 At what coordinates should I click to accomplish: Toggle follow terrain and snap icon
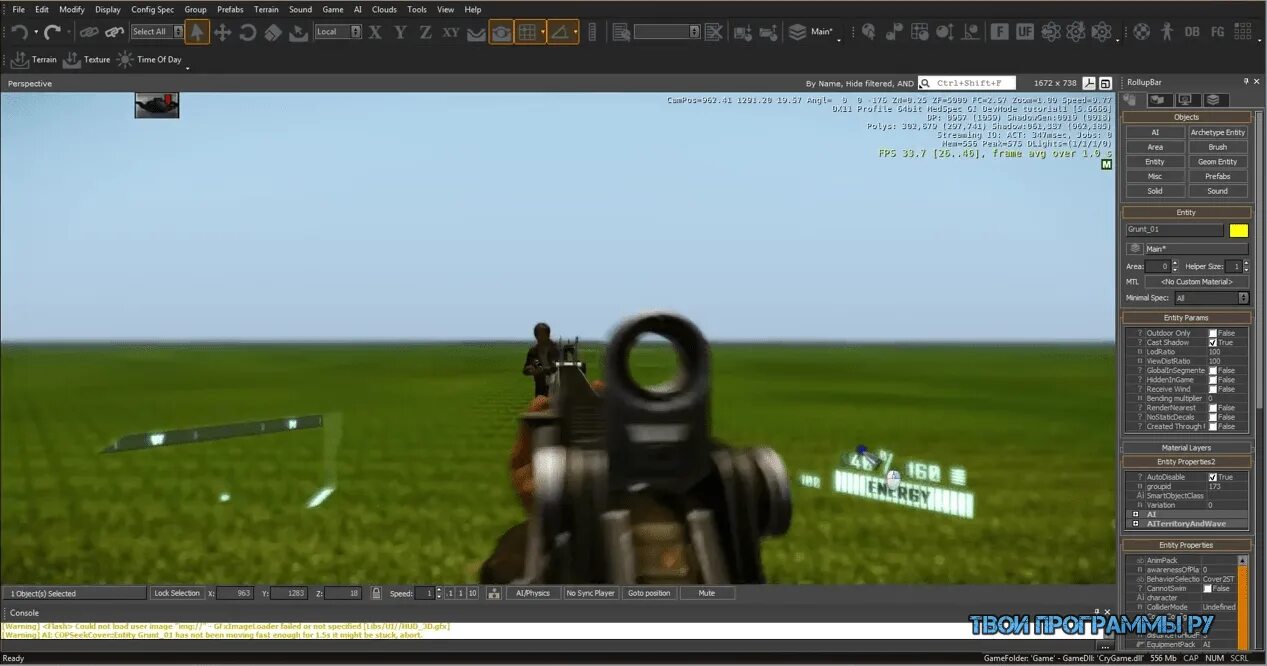(501, 32)
